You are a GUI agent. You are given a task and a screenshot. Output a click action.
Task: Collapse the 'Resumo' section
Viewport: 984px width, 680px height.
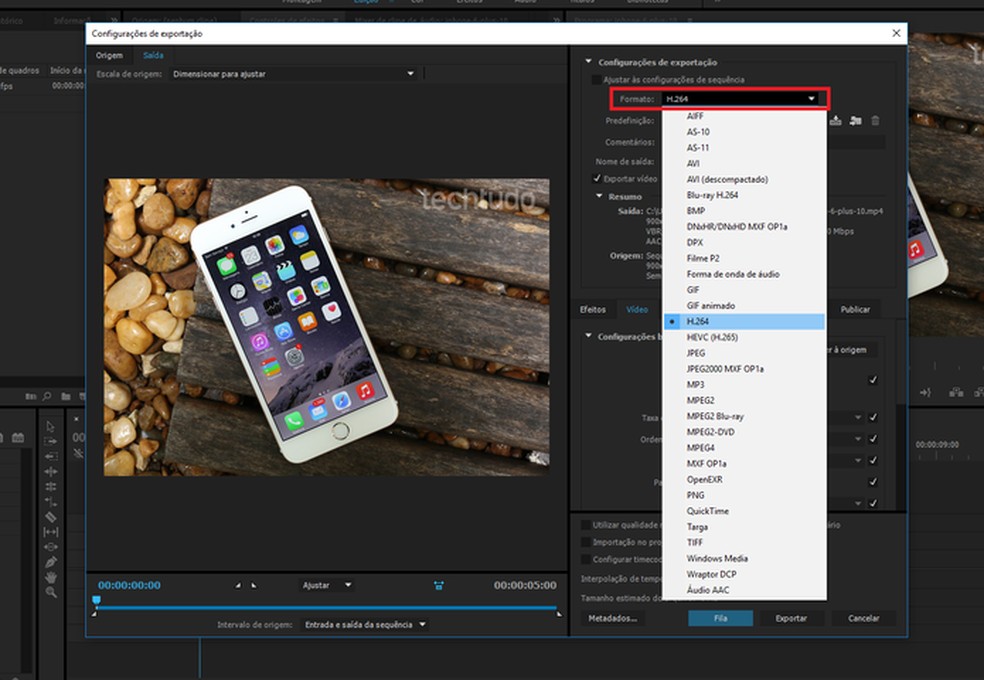tap(600, 197)
